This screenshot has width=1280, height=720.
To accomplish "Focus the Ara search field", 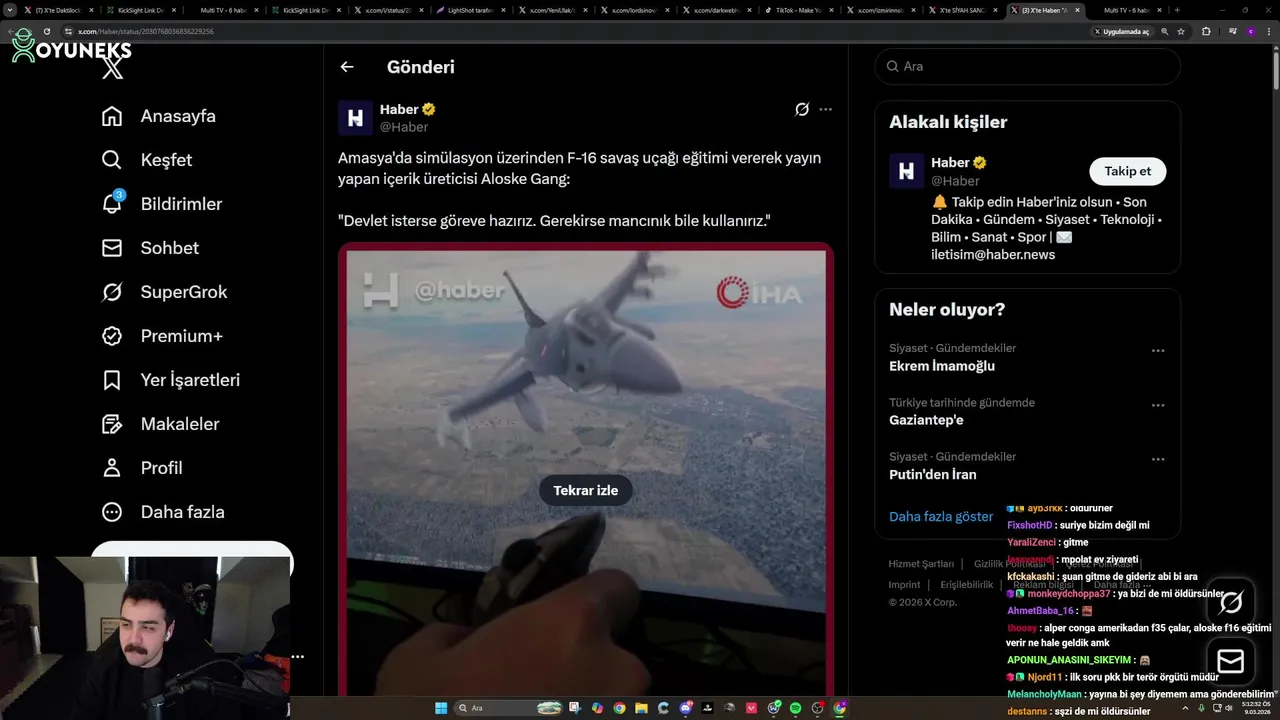I will [x=1027, y=66].
